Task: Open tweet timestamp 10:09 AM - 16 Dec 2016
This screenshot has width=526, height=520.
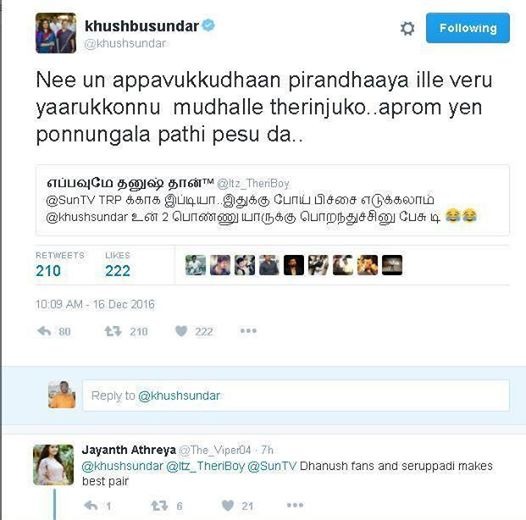Action: pos(95,304)
